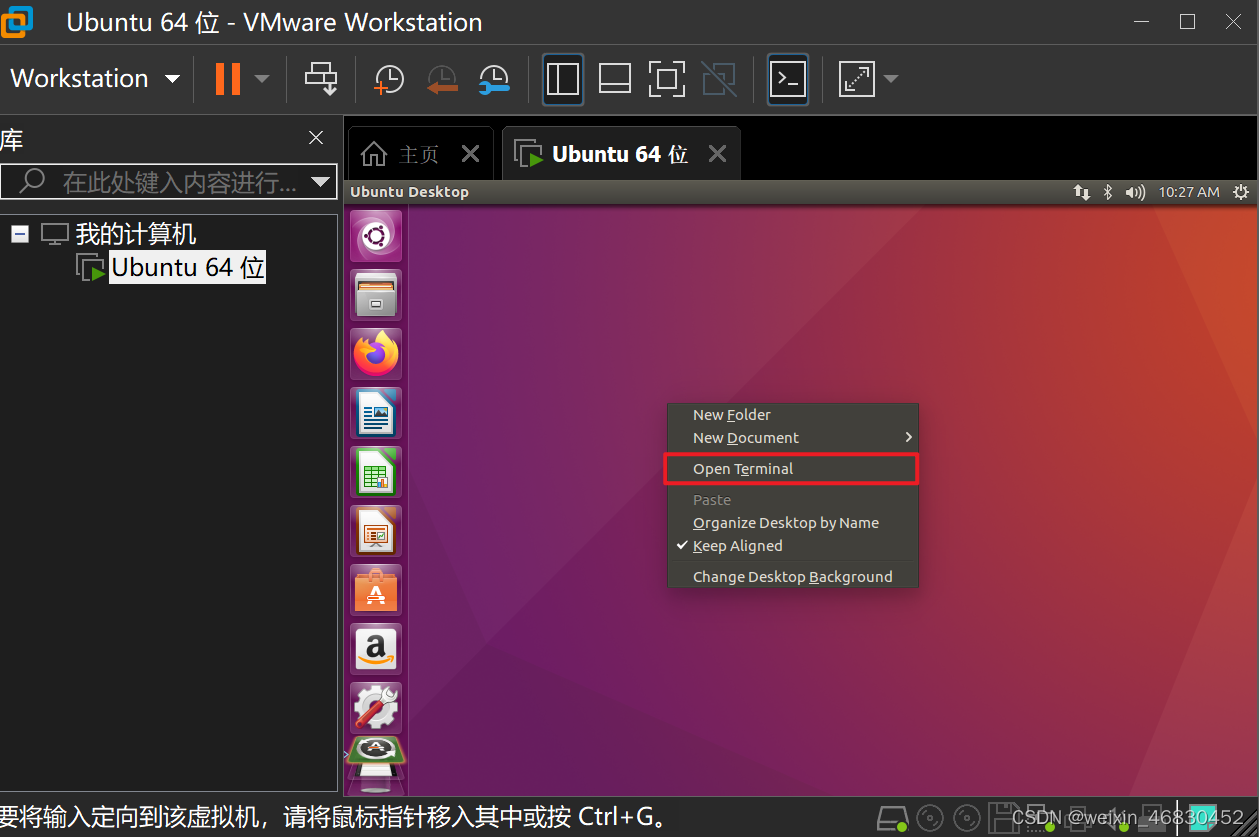Open the Ubuntu Dash search launcher icon
This screenshot has width=1259, height=837.
pos(376,237)
